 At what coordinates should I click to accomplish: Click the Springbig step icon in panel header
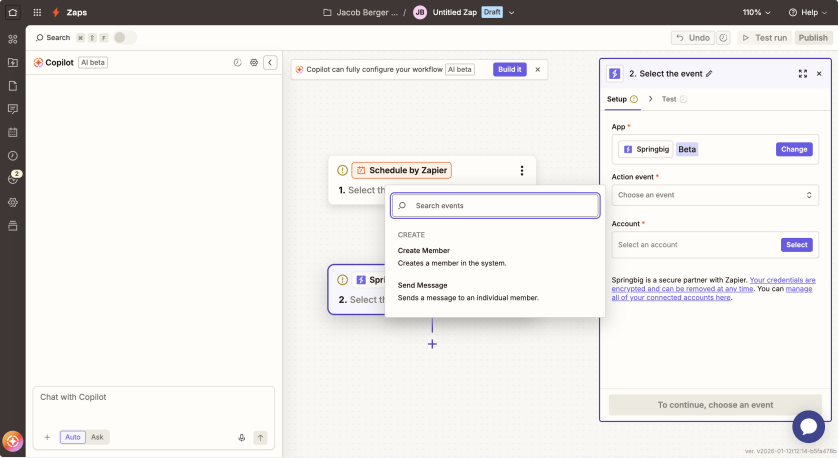pyautogui.click(x=615, y=74)
